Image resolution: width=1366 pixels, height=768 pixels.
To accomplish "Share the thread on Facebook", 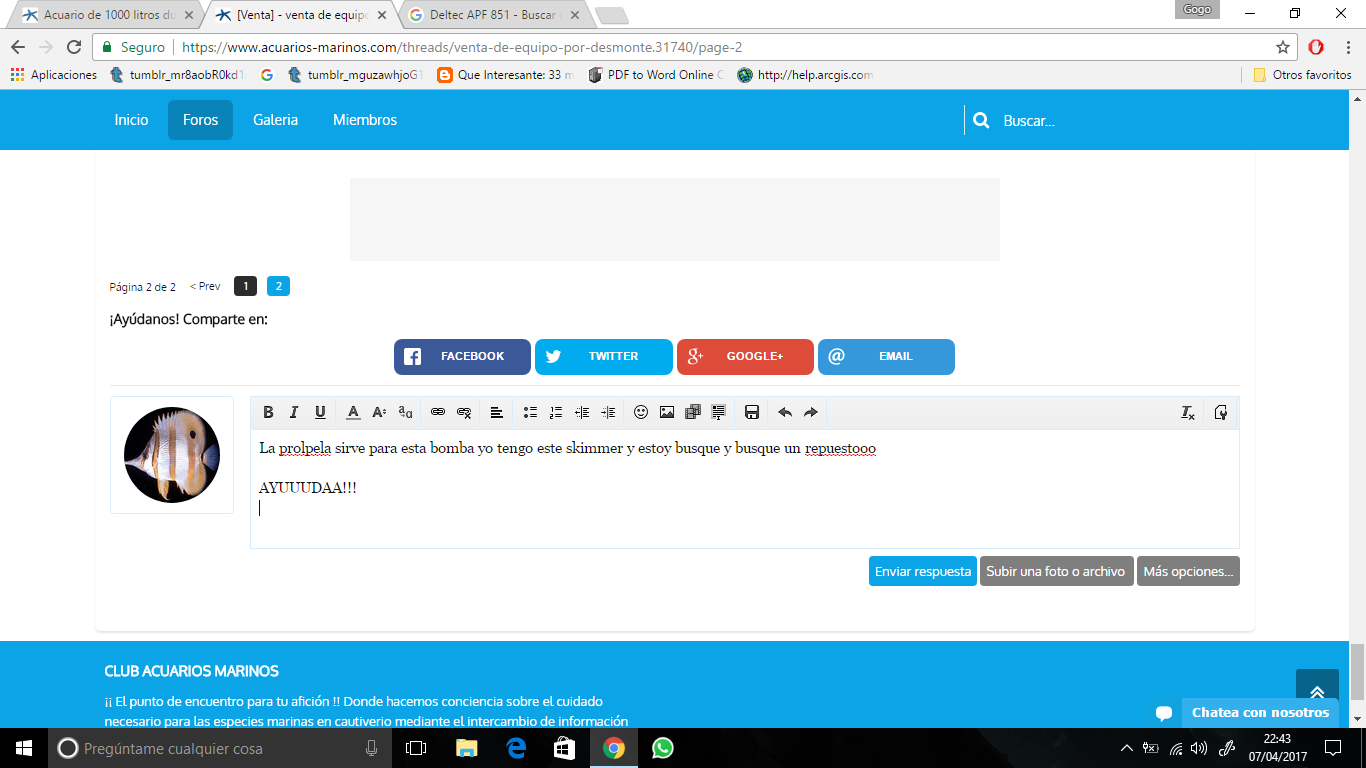I will (x=462, y=357).
